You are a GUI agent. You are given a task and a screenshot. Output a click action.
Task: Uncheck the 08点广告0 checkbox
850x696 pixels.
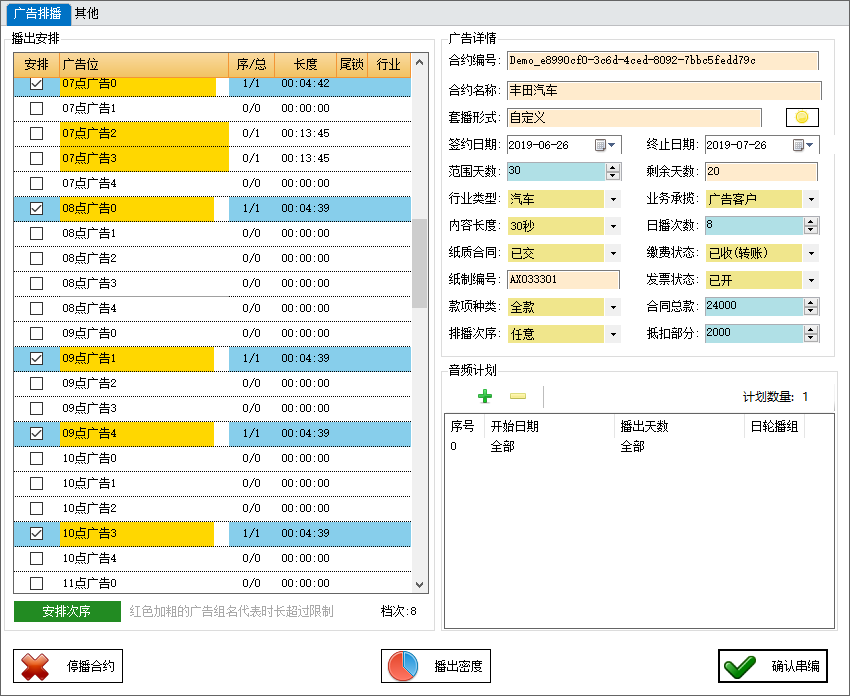pyautogui.click(x=37, y=209)
